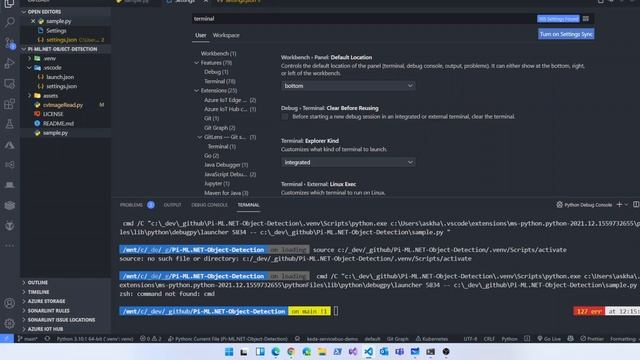Open Outlook from the taskbar
This screenshot has height=360, width=640.
(384, 352)
